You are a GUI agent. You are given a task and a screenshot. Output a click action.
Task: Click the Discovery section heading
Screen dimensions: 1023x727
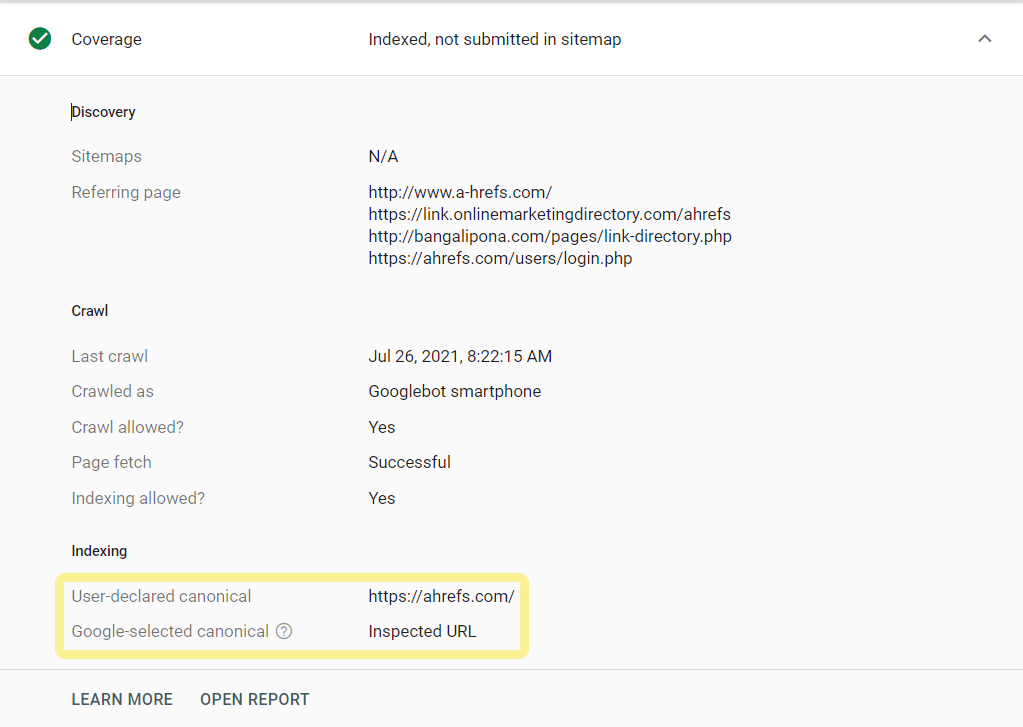pos(104,112)
